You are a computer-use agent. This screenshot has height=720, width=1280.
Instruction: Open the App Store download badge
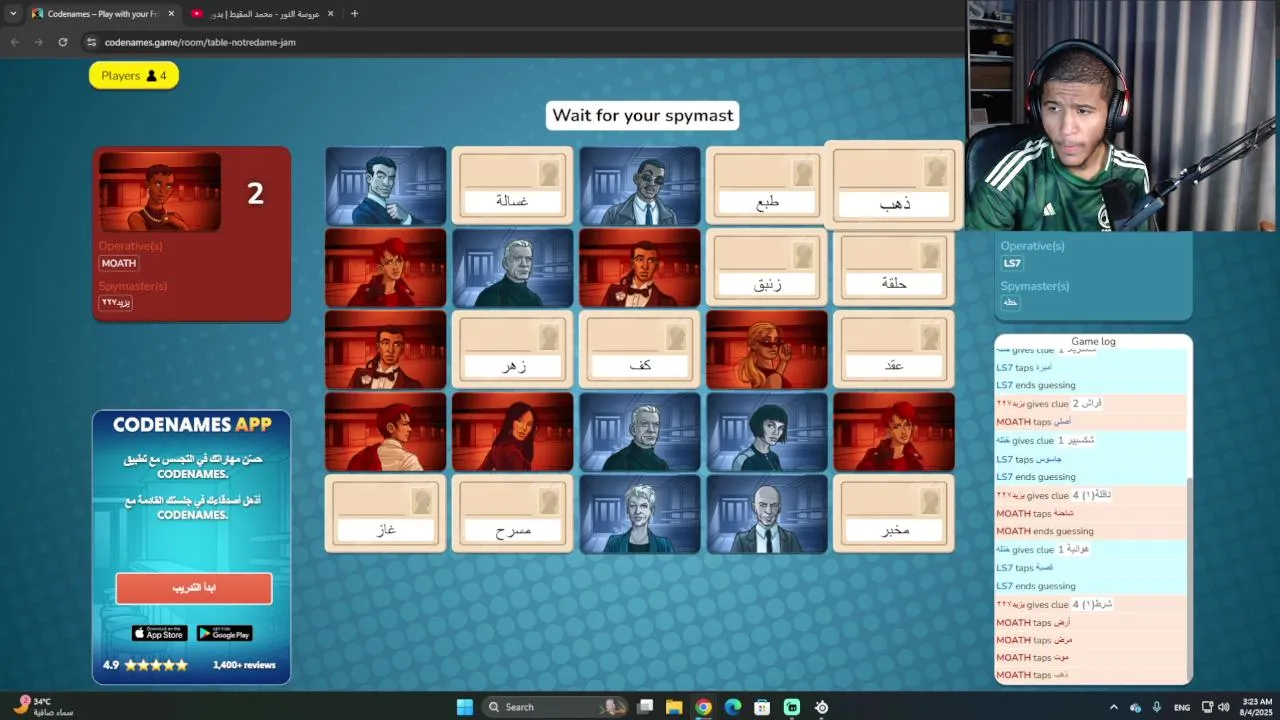click(160, 634)
